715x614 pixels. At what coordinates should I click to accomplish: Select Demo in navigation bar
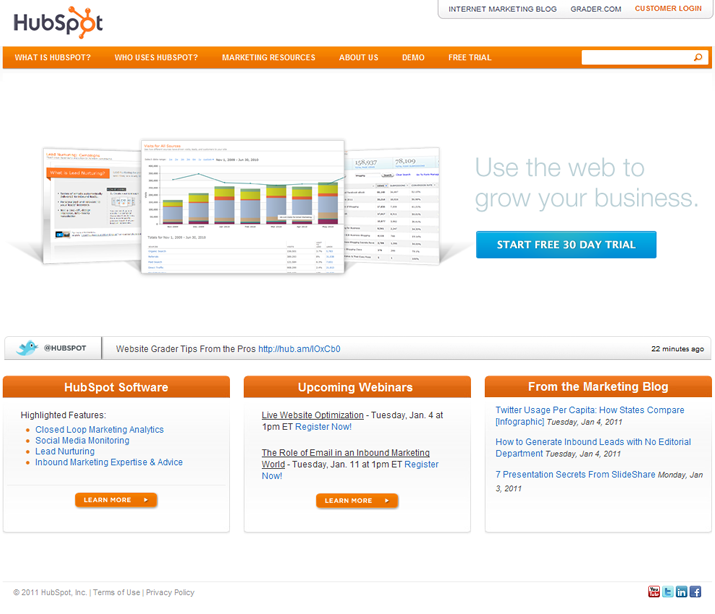click(413, 57)
